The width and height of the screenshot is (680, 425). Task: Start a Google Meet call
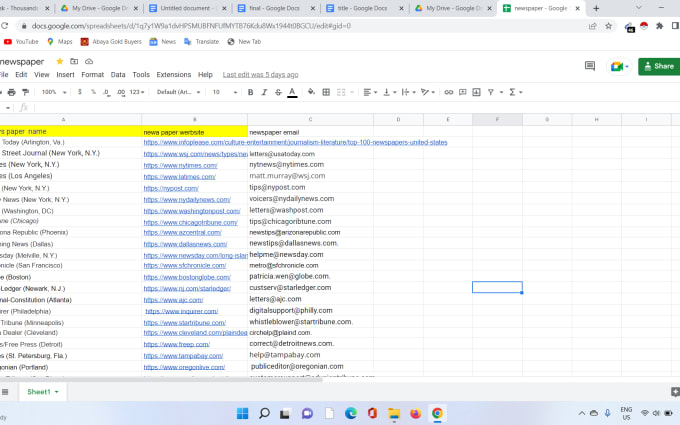619,66
